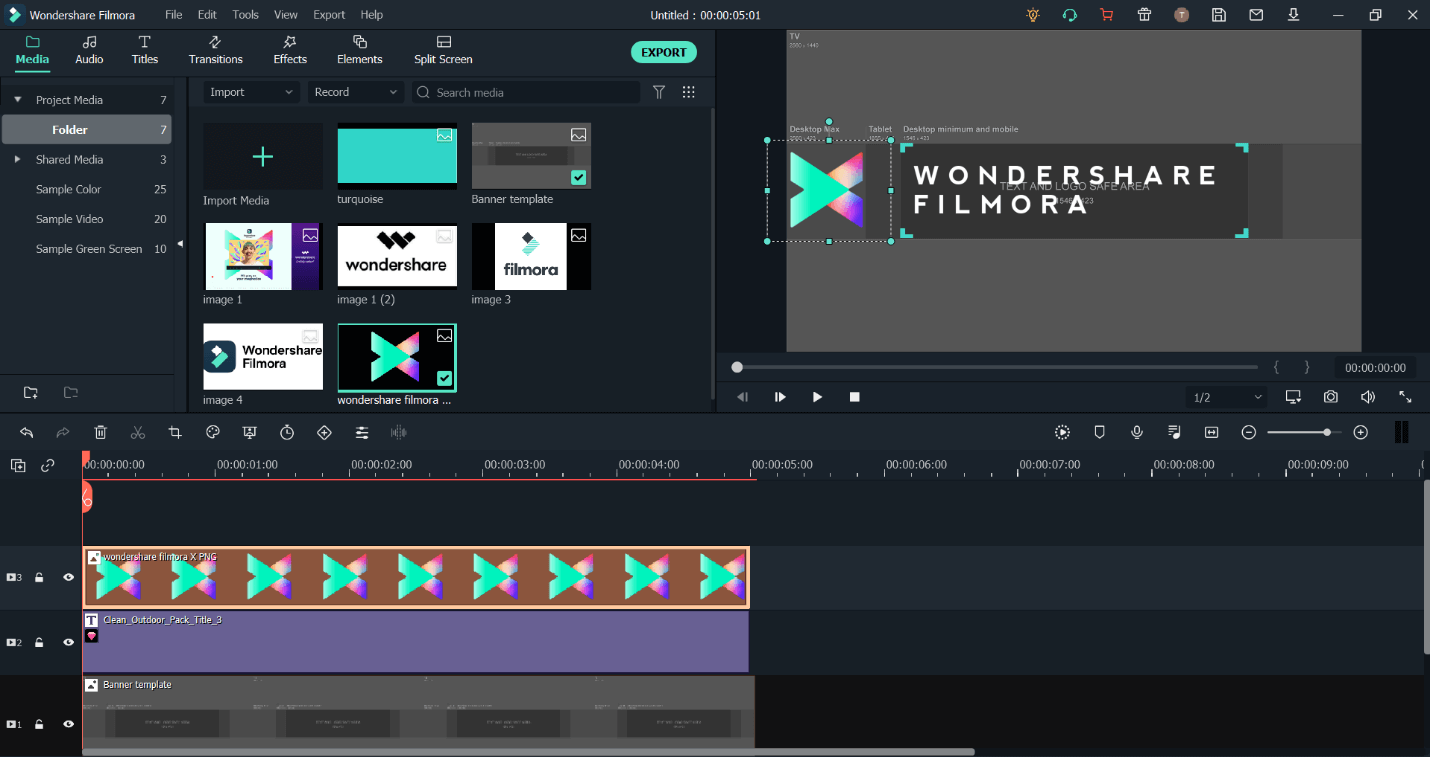Lock track 2 with the padlock
Screen dimensions: 1430x757
click(39, 642)
